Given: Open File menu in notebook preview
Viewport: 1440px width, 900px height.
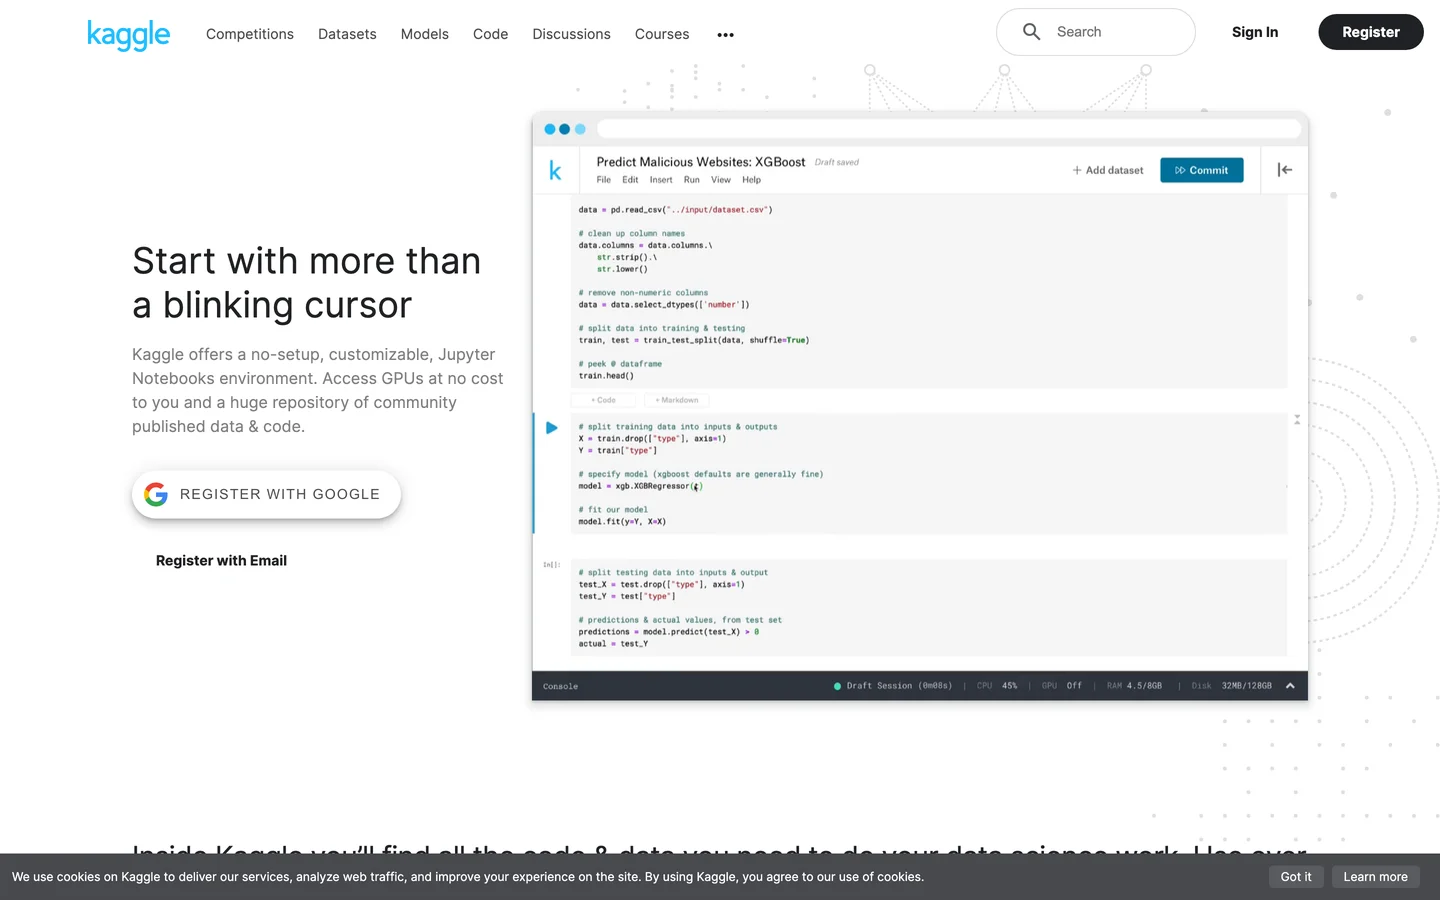Looking at the screenshot, I should (604, 180).
